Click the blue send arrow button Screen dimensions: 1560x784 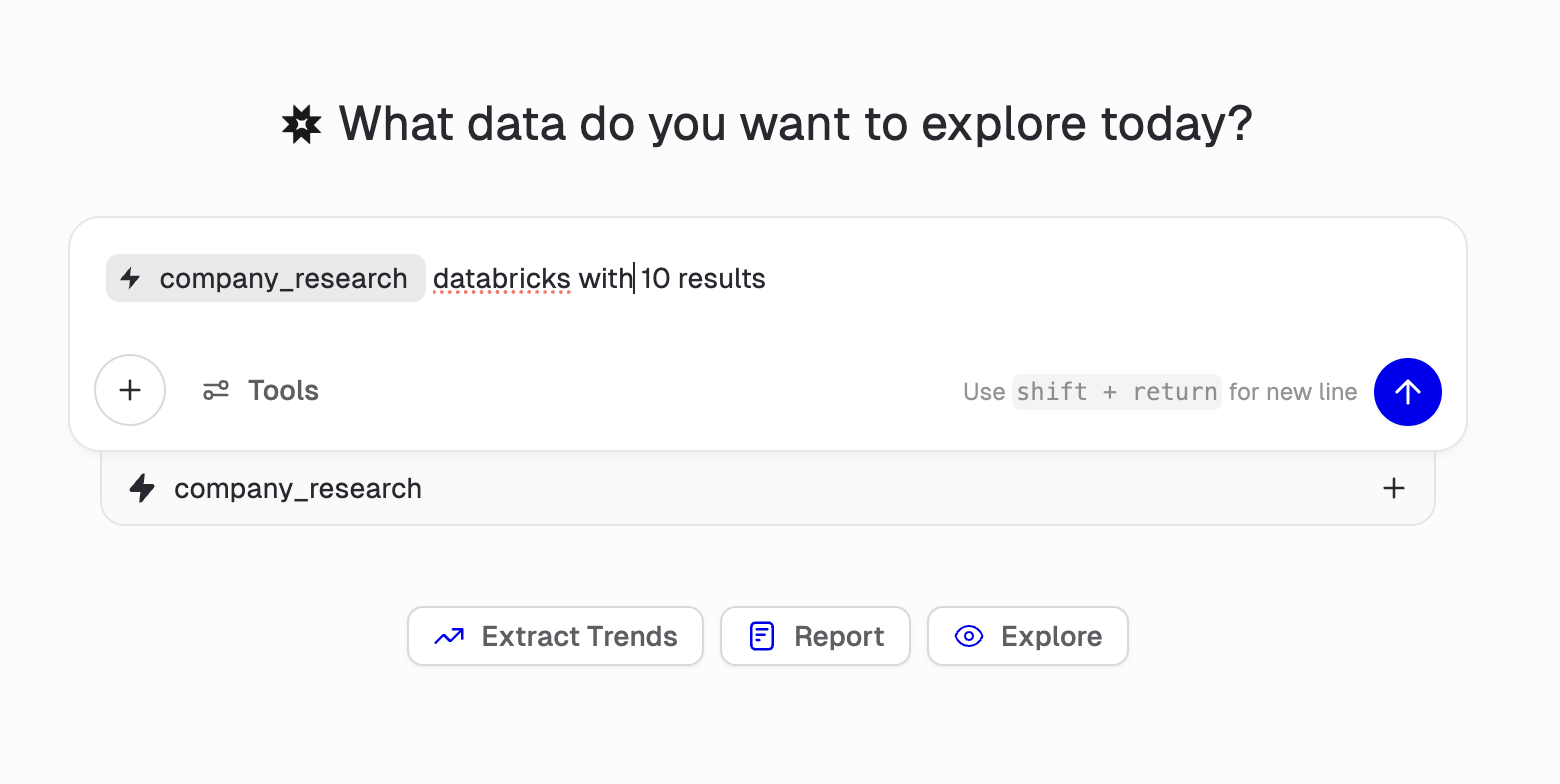coord(1407,392)
